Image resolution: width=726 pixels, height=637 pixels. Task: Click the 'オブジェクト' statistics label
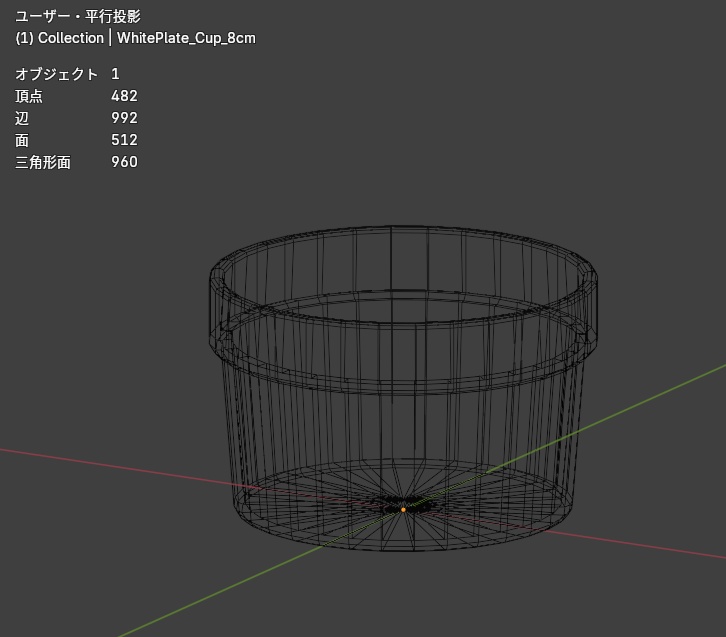pyautogui.click(x=56, y=74)
